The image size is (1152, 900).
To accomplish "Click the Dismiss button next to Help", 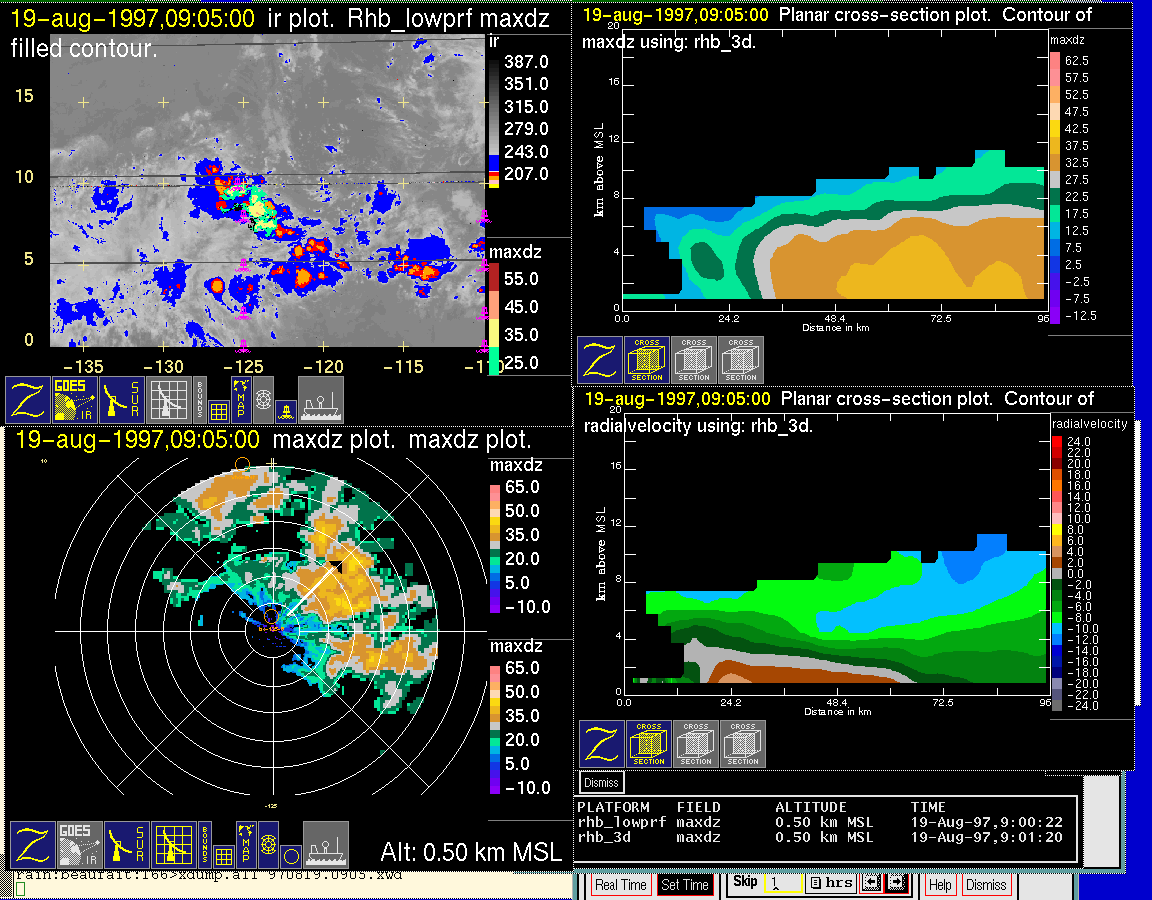I will click(986, 885).
